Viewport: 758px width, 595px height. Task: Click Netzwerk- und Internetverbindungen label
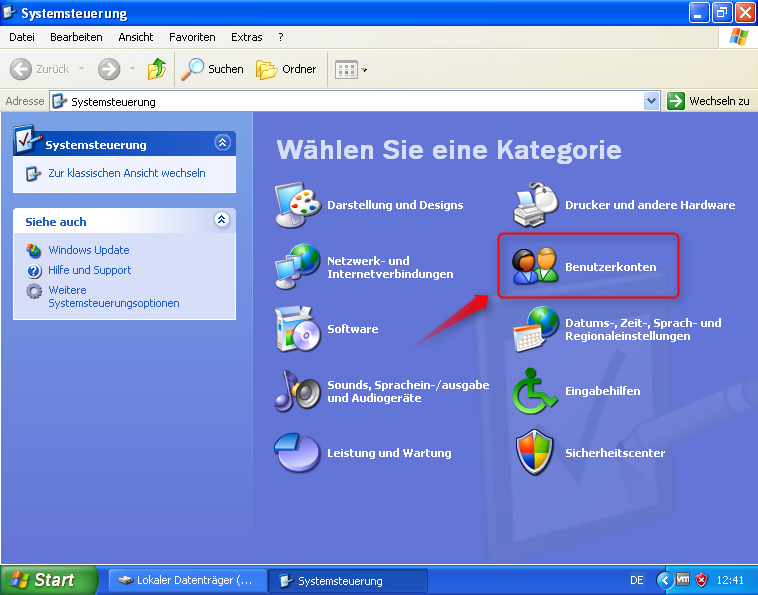point(390,267)
